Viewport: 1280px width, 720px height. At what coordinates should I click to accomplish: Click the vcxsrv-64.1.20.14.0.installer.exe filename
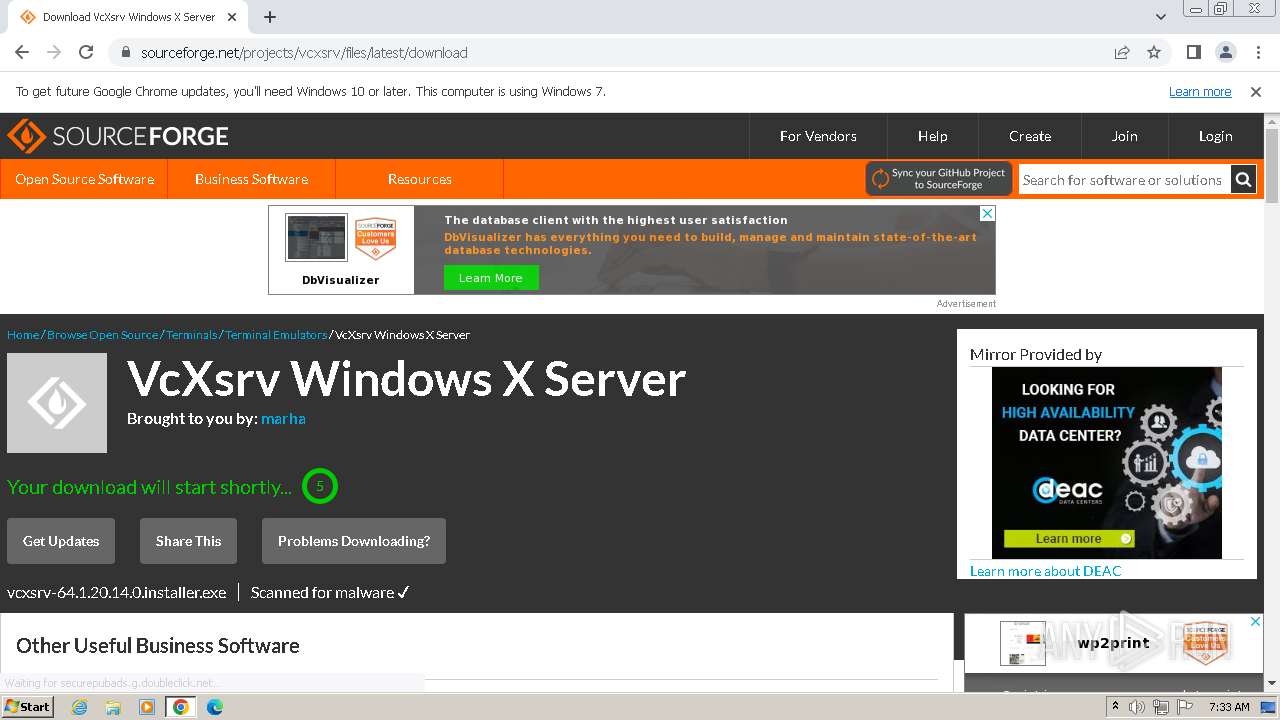coord(117,593)
